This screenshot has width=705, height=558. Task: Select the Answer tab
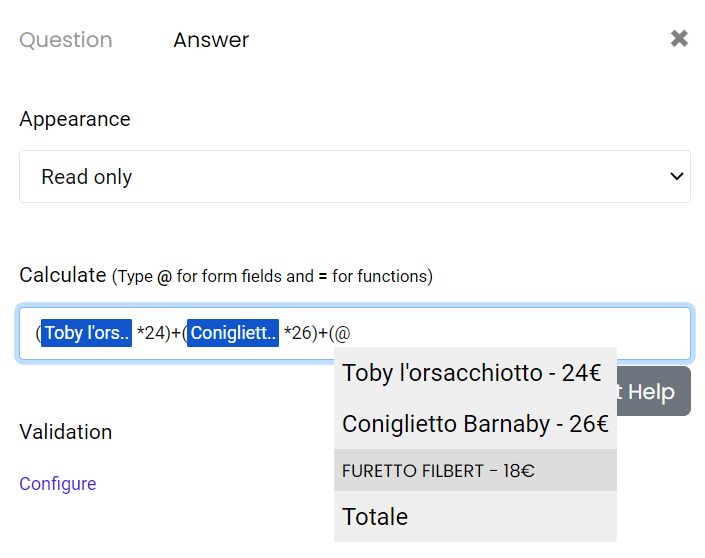(211, 40)
